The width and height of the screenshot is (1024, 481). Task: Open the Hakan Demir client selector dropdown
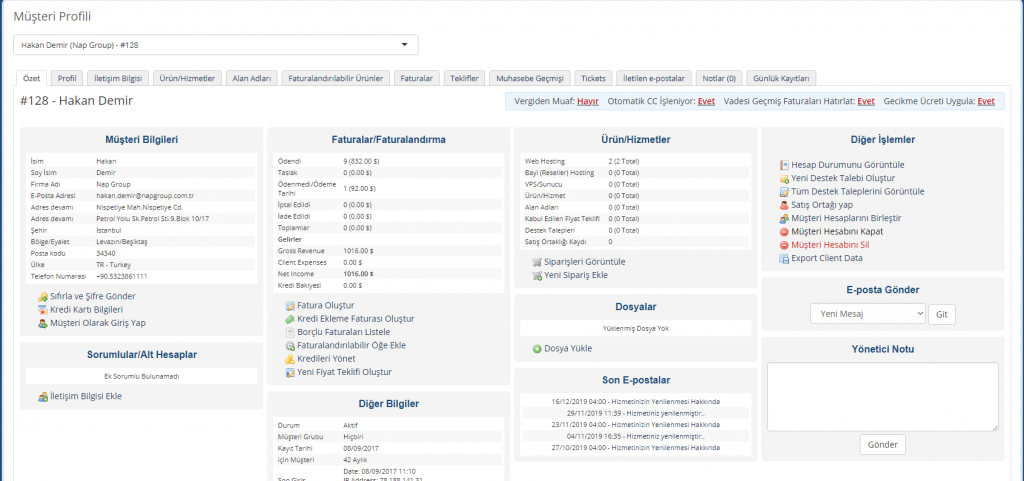coord(216,45)
